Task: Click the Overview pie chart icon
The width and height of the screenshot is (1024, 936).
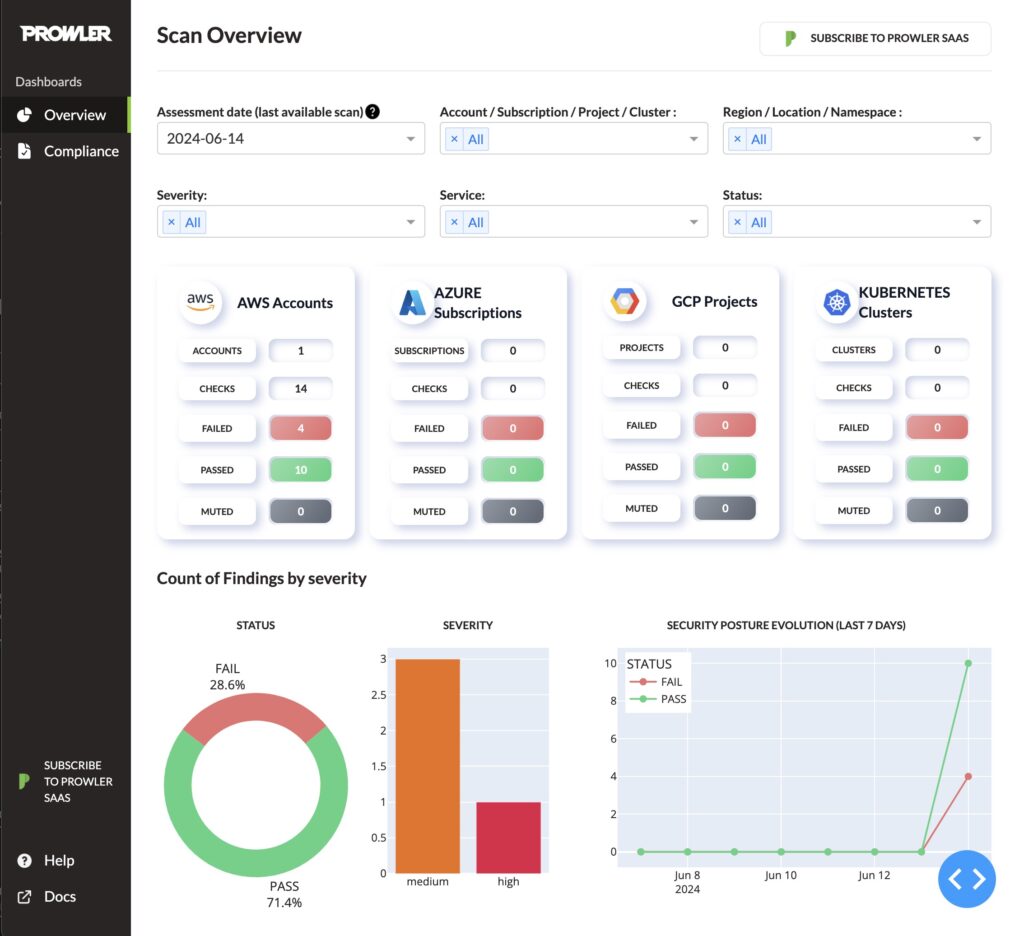Action: [x=24, y=115]
